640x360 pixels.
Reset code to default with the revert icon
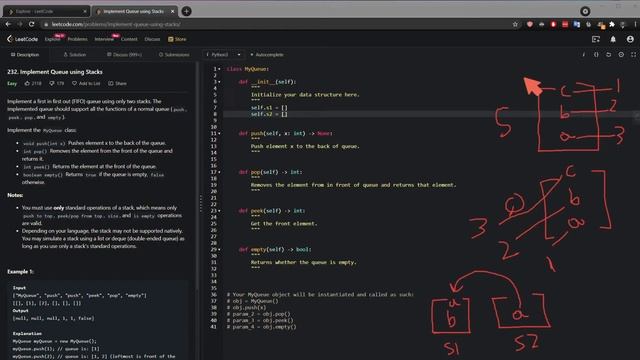[x=609, y=55]
